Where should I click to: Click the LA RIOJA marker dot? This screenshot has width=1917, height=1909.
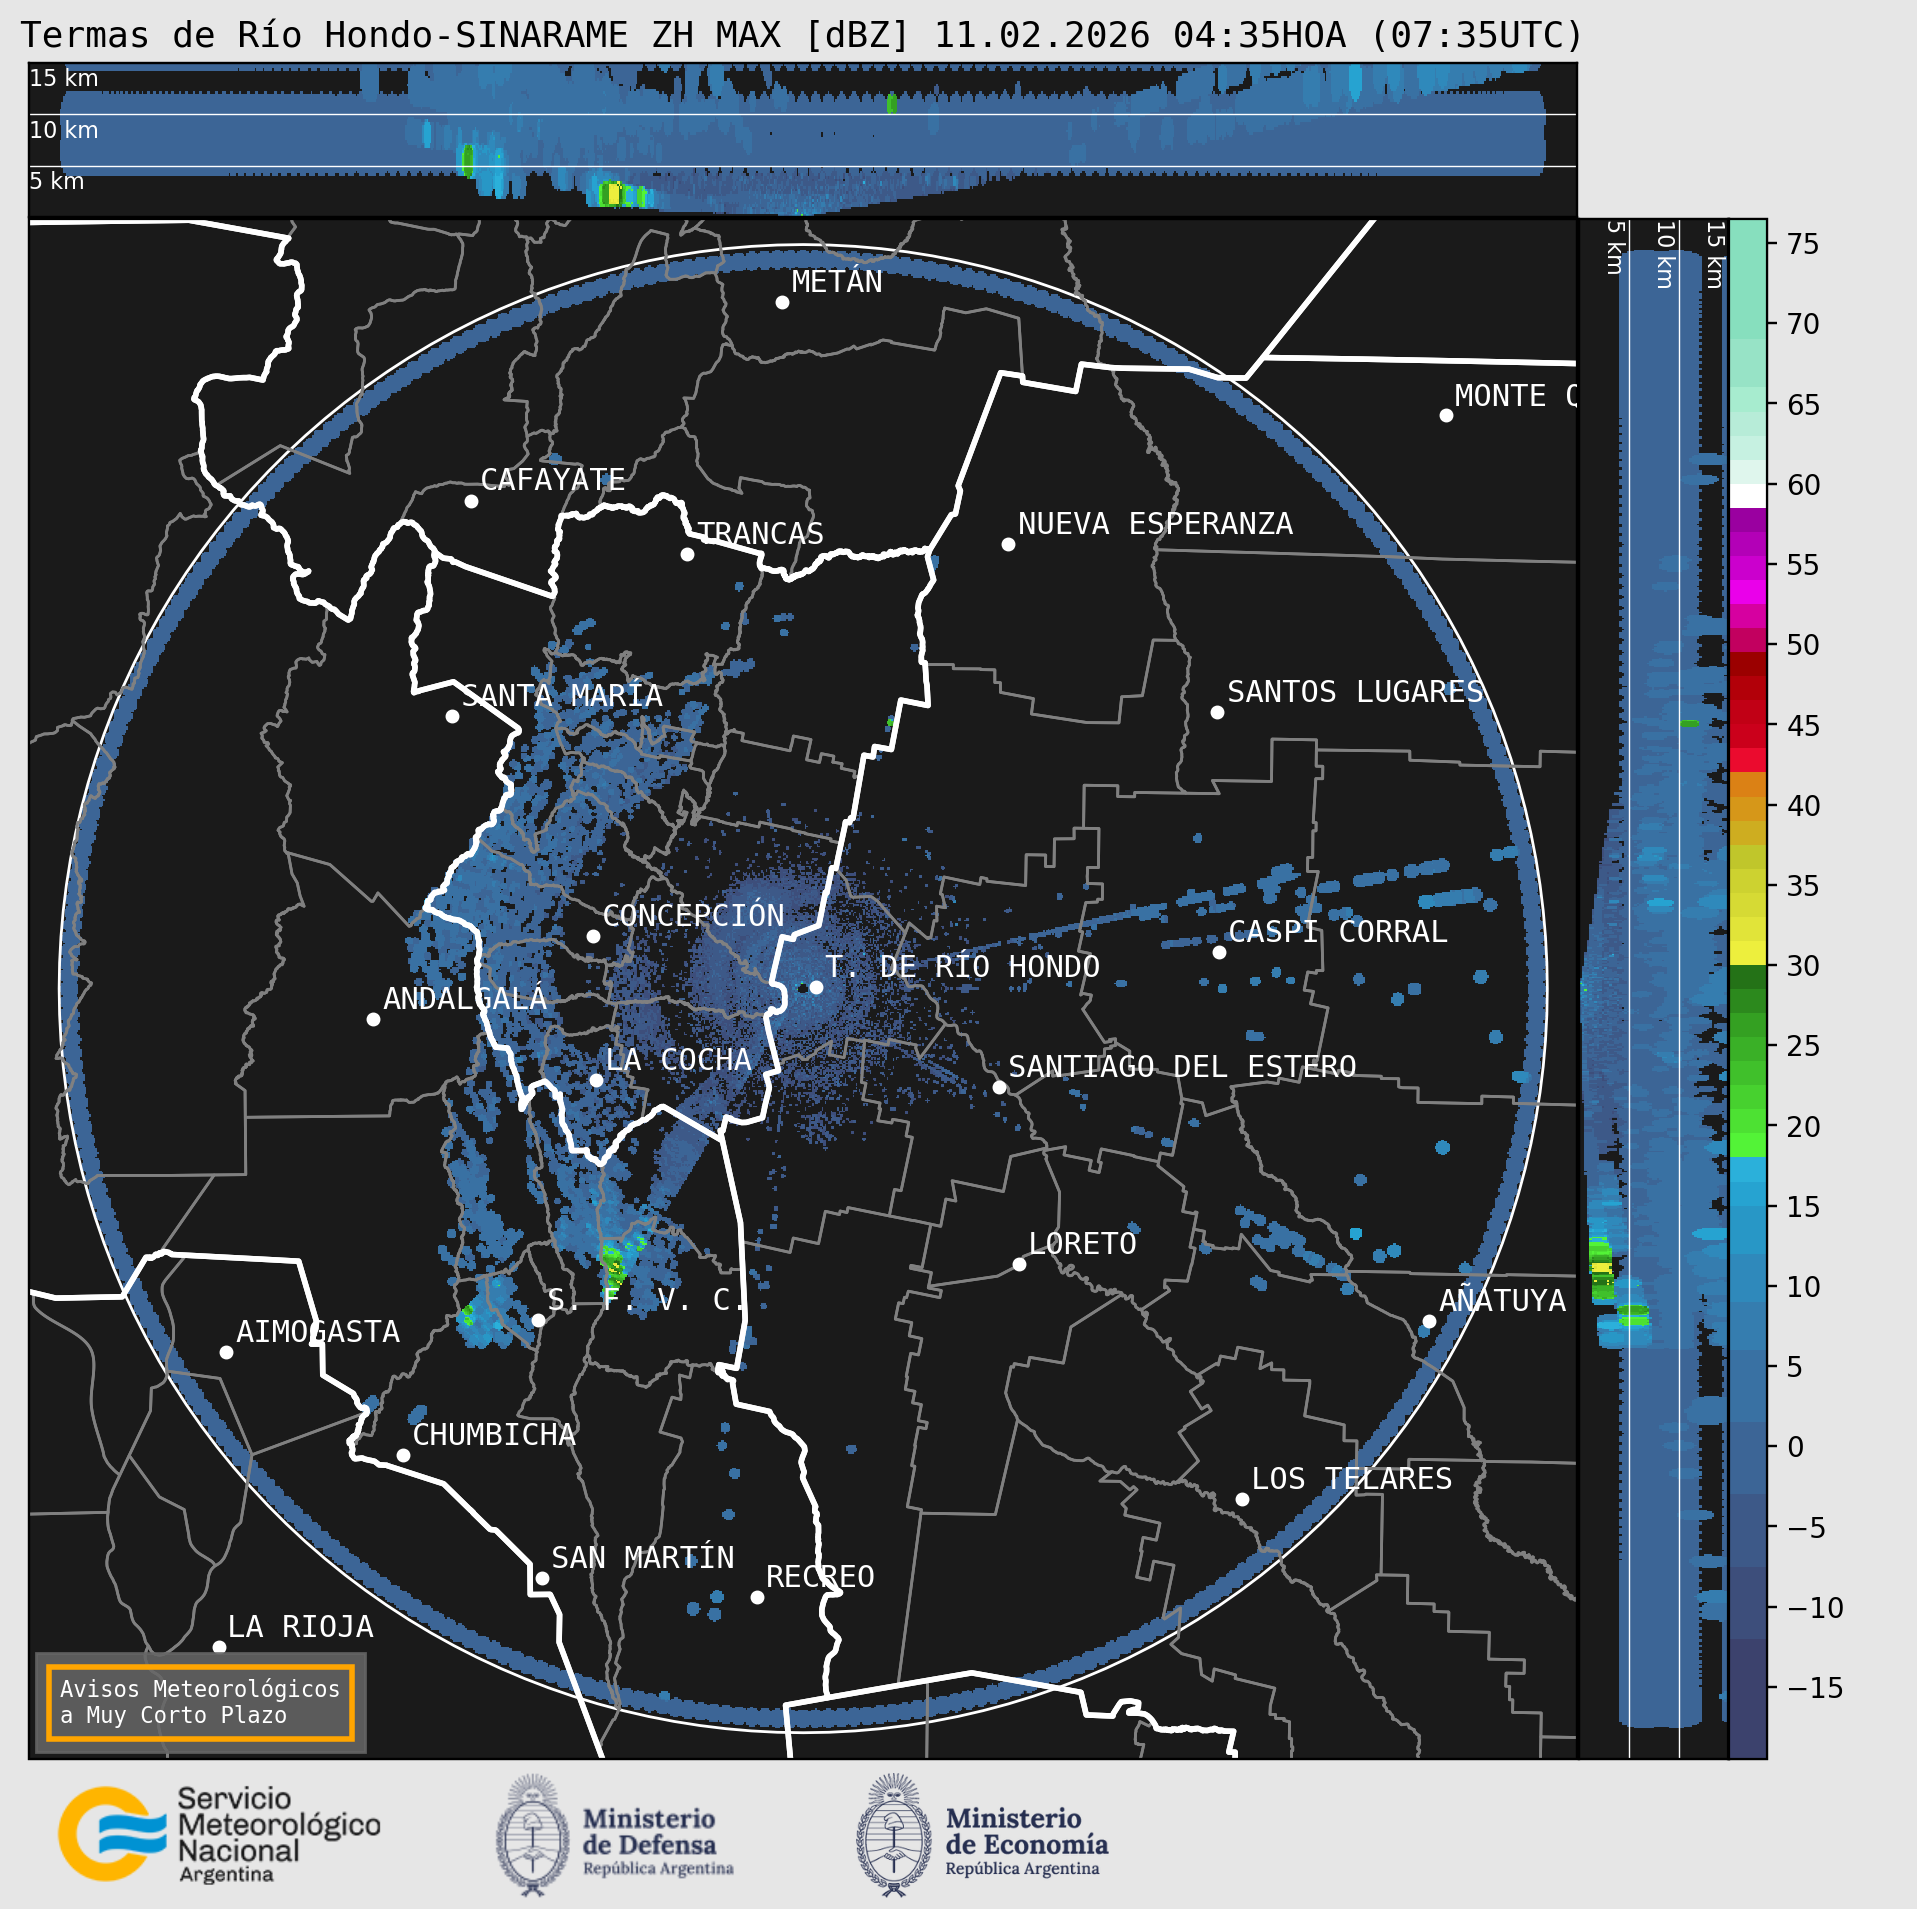click(x=219, y=1647)
